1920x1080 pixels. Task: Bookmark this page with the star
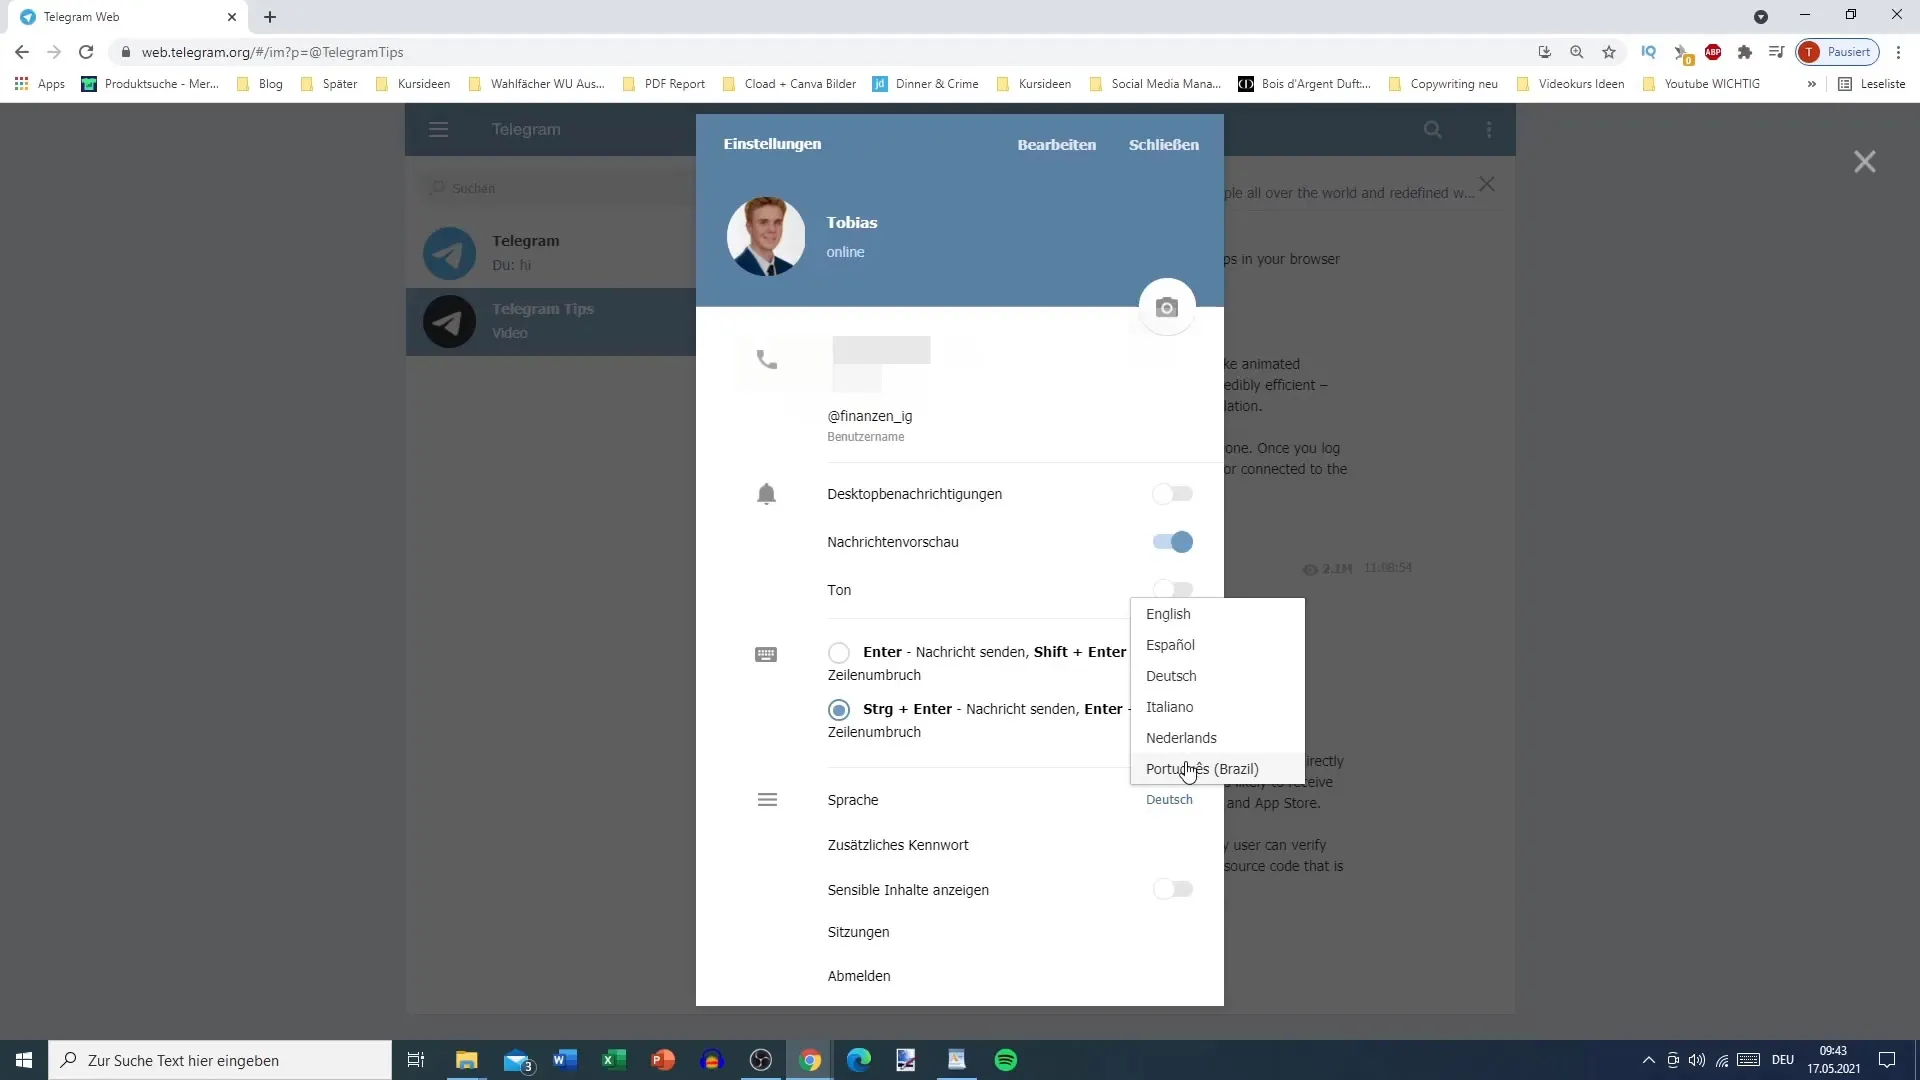[1609, 52]
